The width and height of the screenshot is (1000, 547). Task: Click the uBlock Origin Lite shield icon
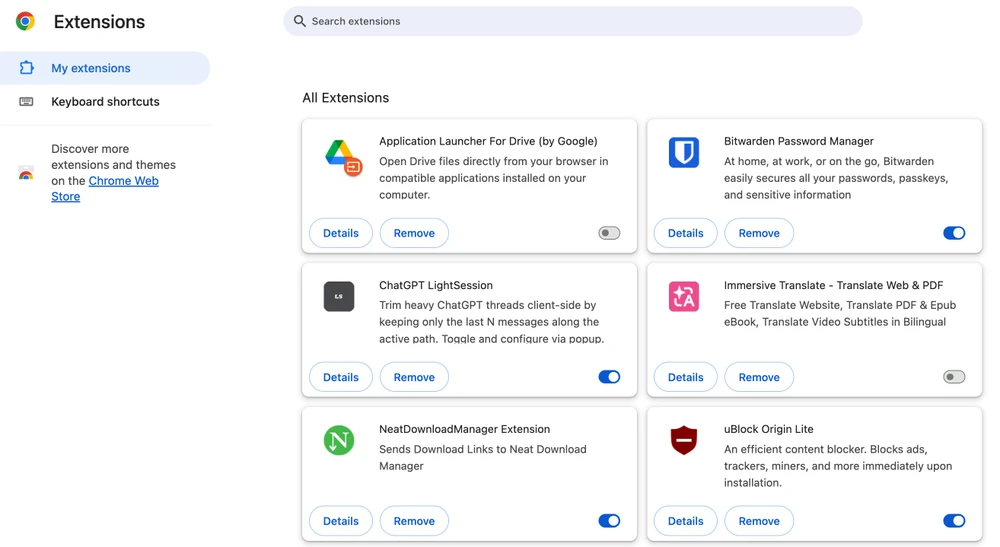click(x=683, y=440)
